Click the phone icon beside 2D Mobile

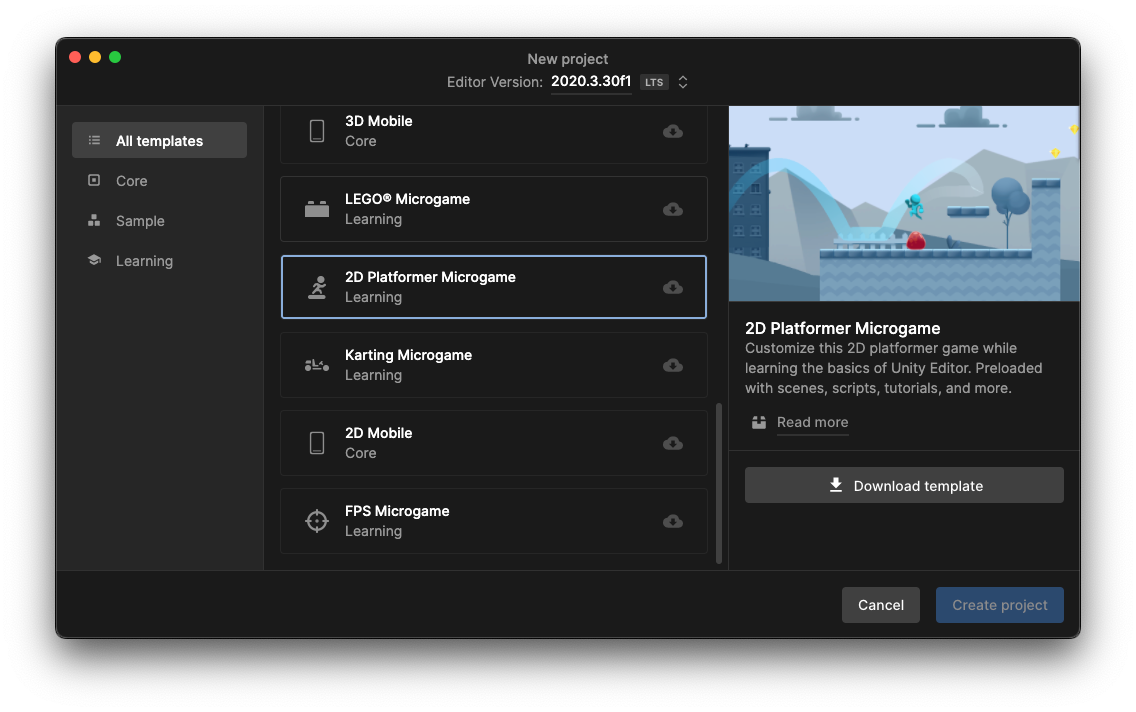tap(316, 443)
